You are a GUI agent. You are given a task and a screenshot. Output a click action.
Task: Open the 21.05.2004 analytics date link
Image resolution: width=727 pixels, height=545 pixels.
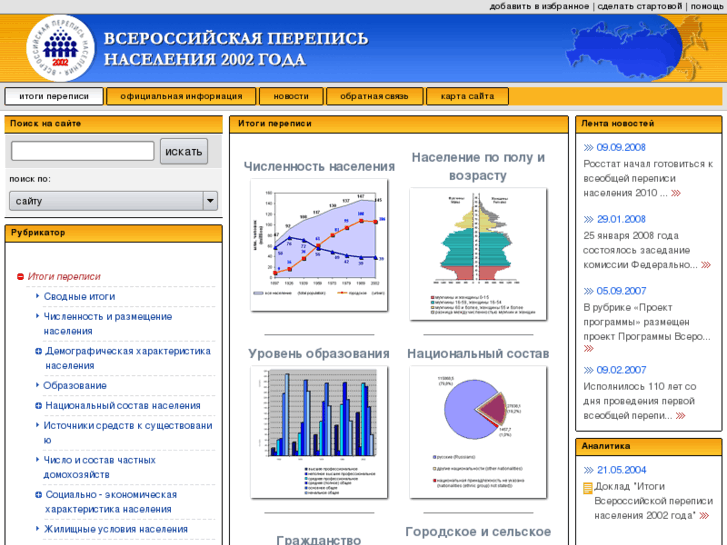point(621,470)
